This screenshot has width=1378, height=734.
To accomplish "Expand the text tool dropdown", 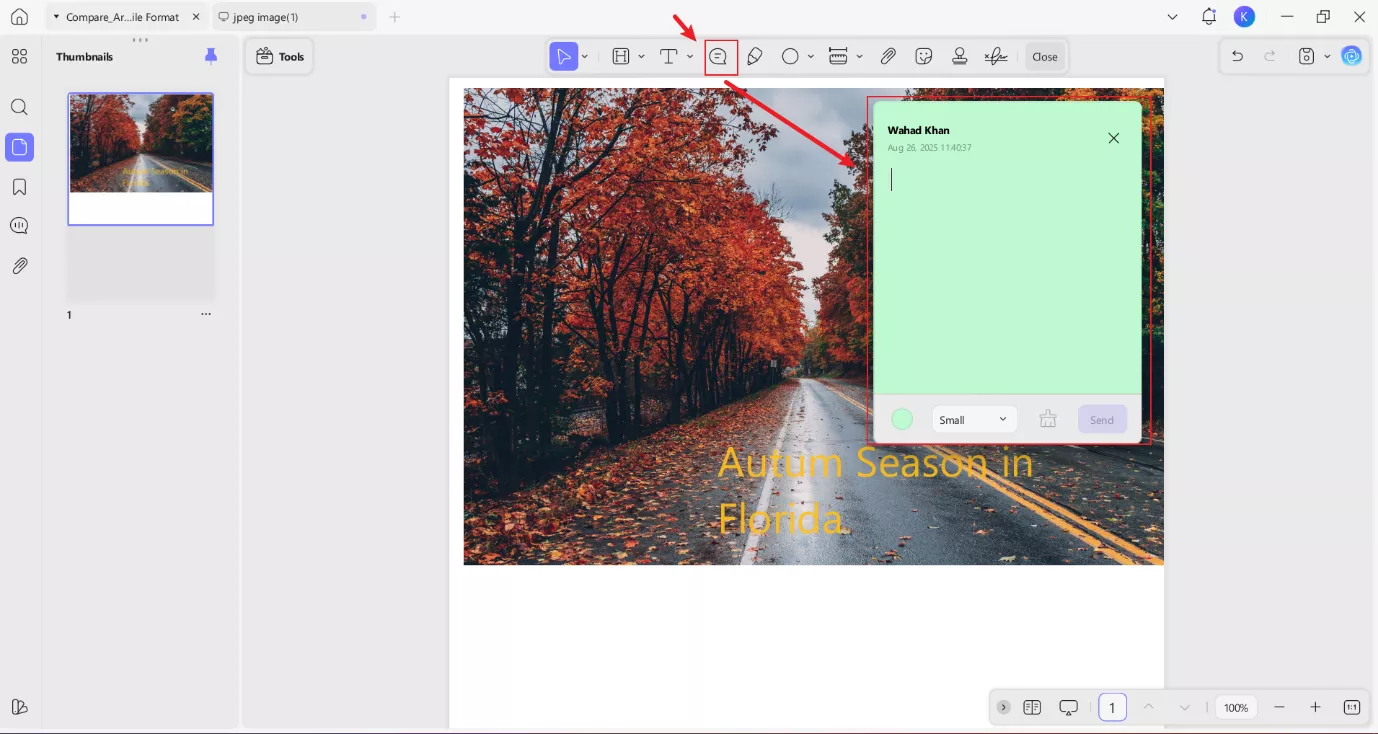I will pos(689,56).
